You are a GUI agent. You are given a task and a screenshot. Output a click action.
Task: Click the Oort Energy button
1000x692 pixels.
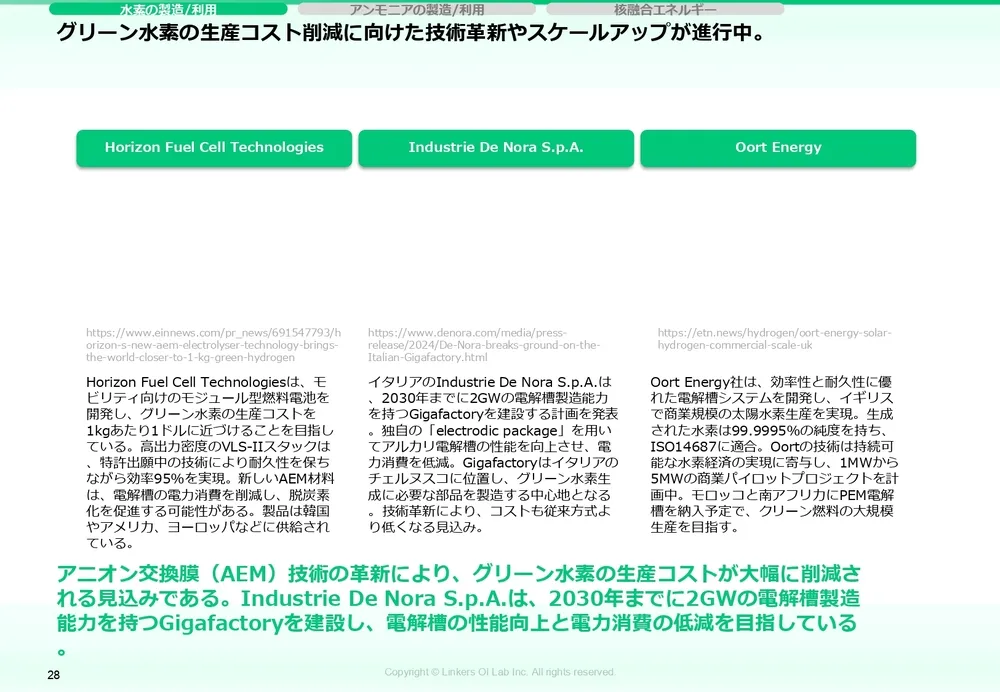coord(780,147)
